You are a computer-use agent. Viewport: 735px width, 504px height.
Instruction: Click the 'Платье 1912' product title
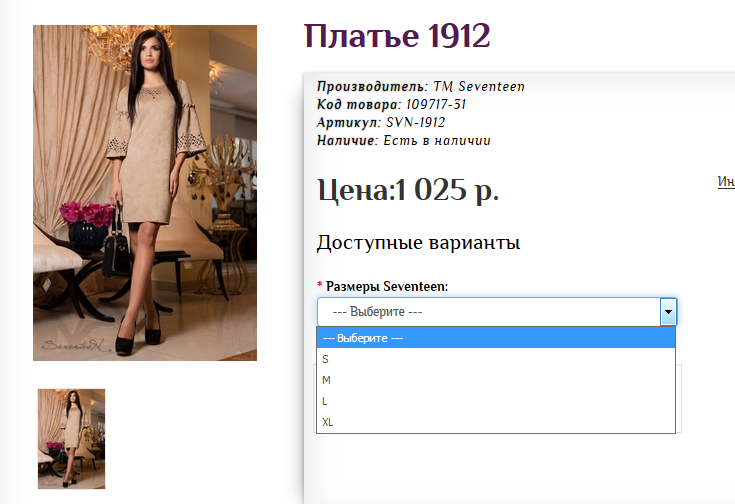(x=397, y=37)
